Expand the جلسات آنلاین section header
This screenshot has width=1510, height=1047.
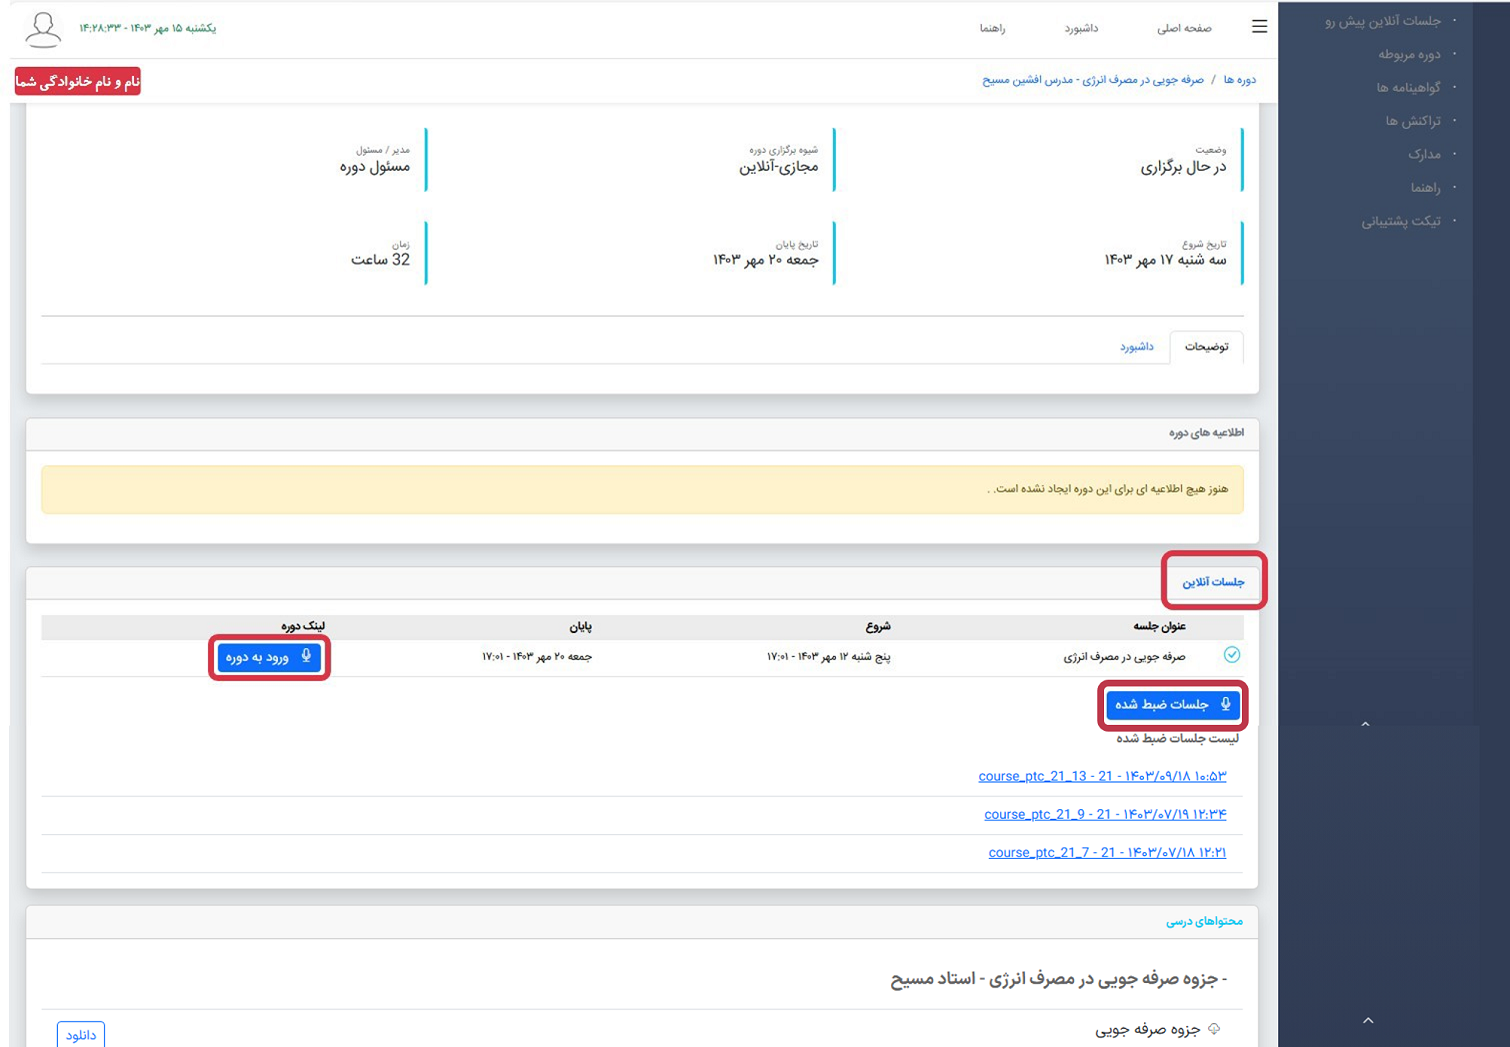click(1213, 582)
